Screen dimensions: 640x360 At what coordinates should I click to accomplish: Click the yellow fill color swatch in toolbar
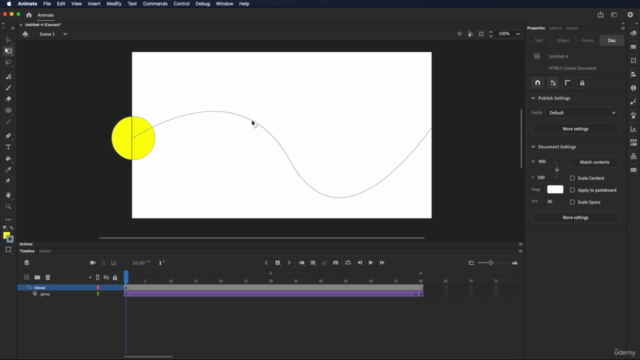point(6,235)
